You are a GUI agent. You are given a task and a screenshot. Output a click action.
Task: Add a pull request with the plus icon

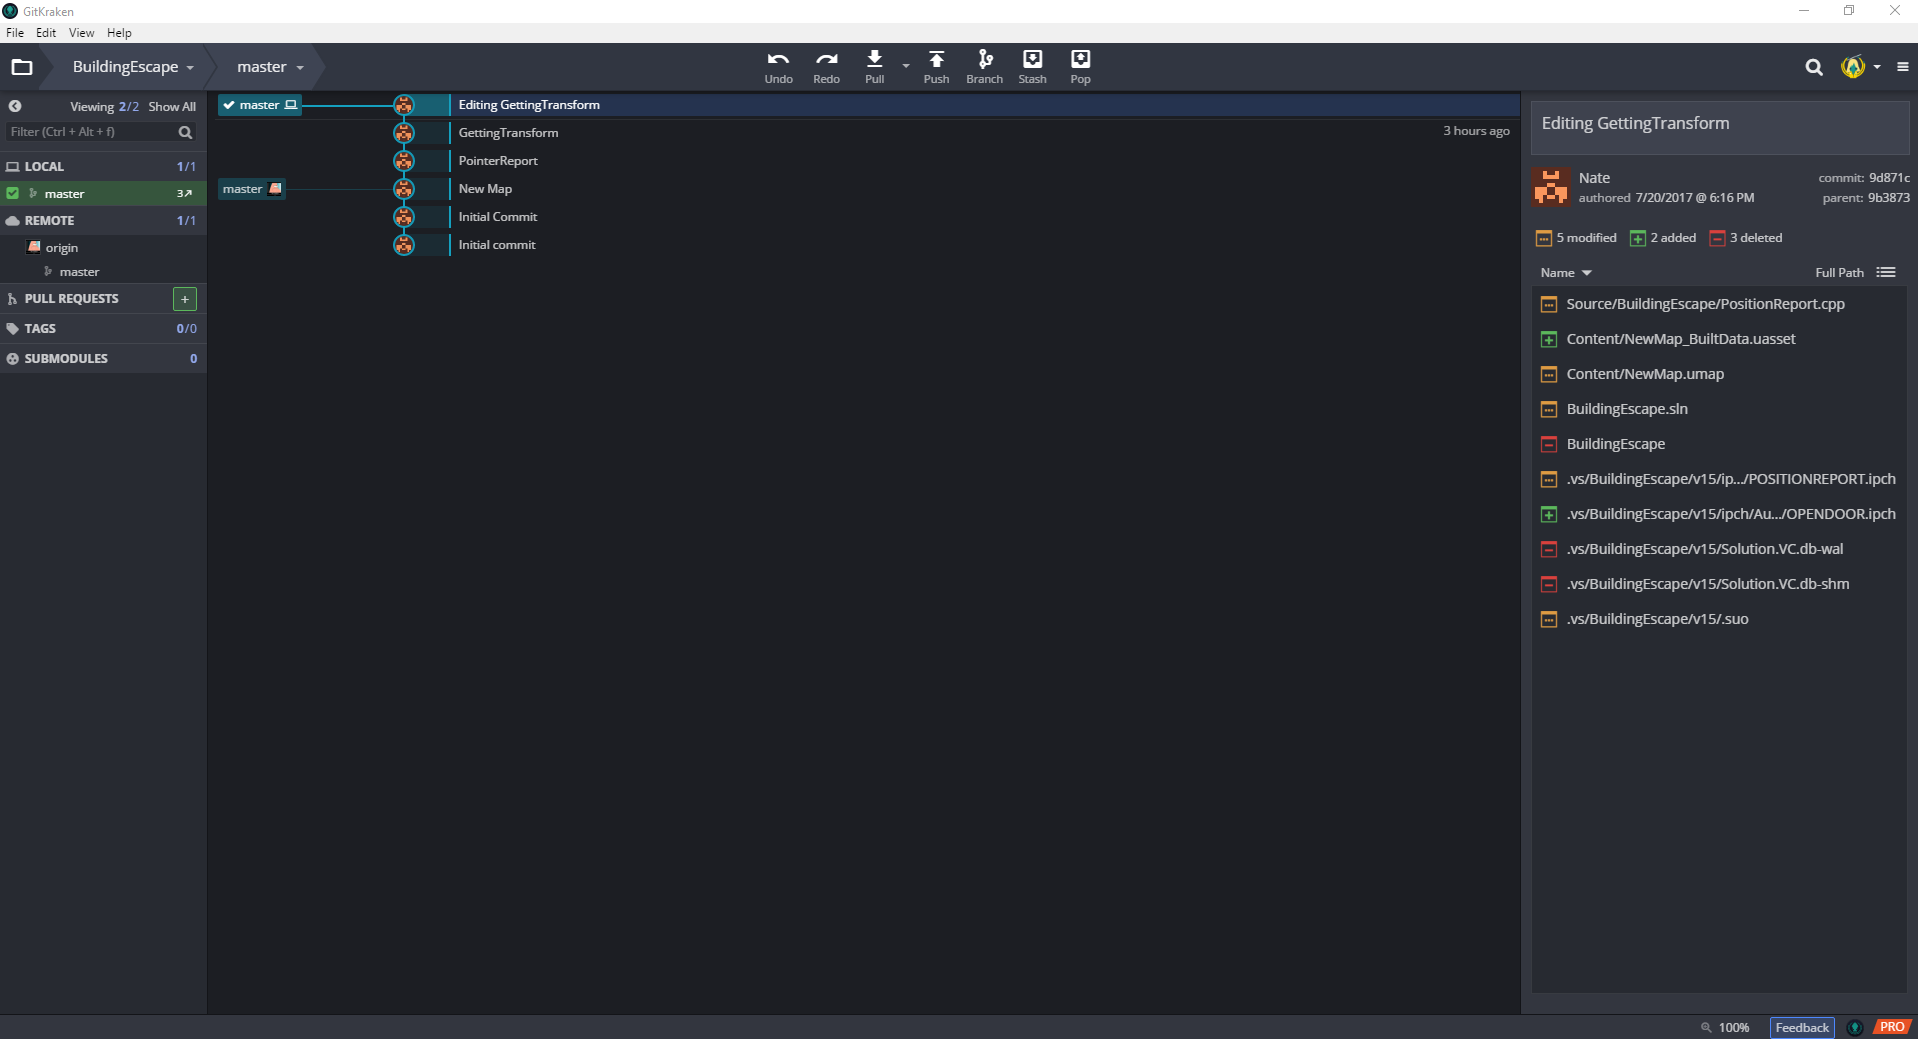click(185, 299)
